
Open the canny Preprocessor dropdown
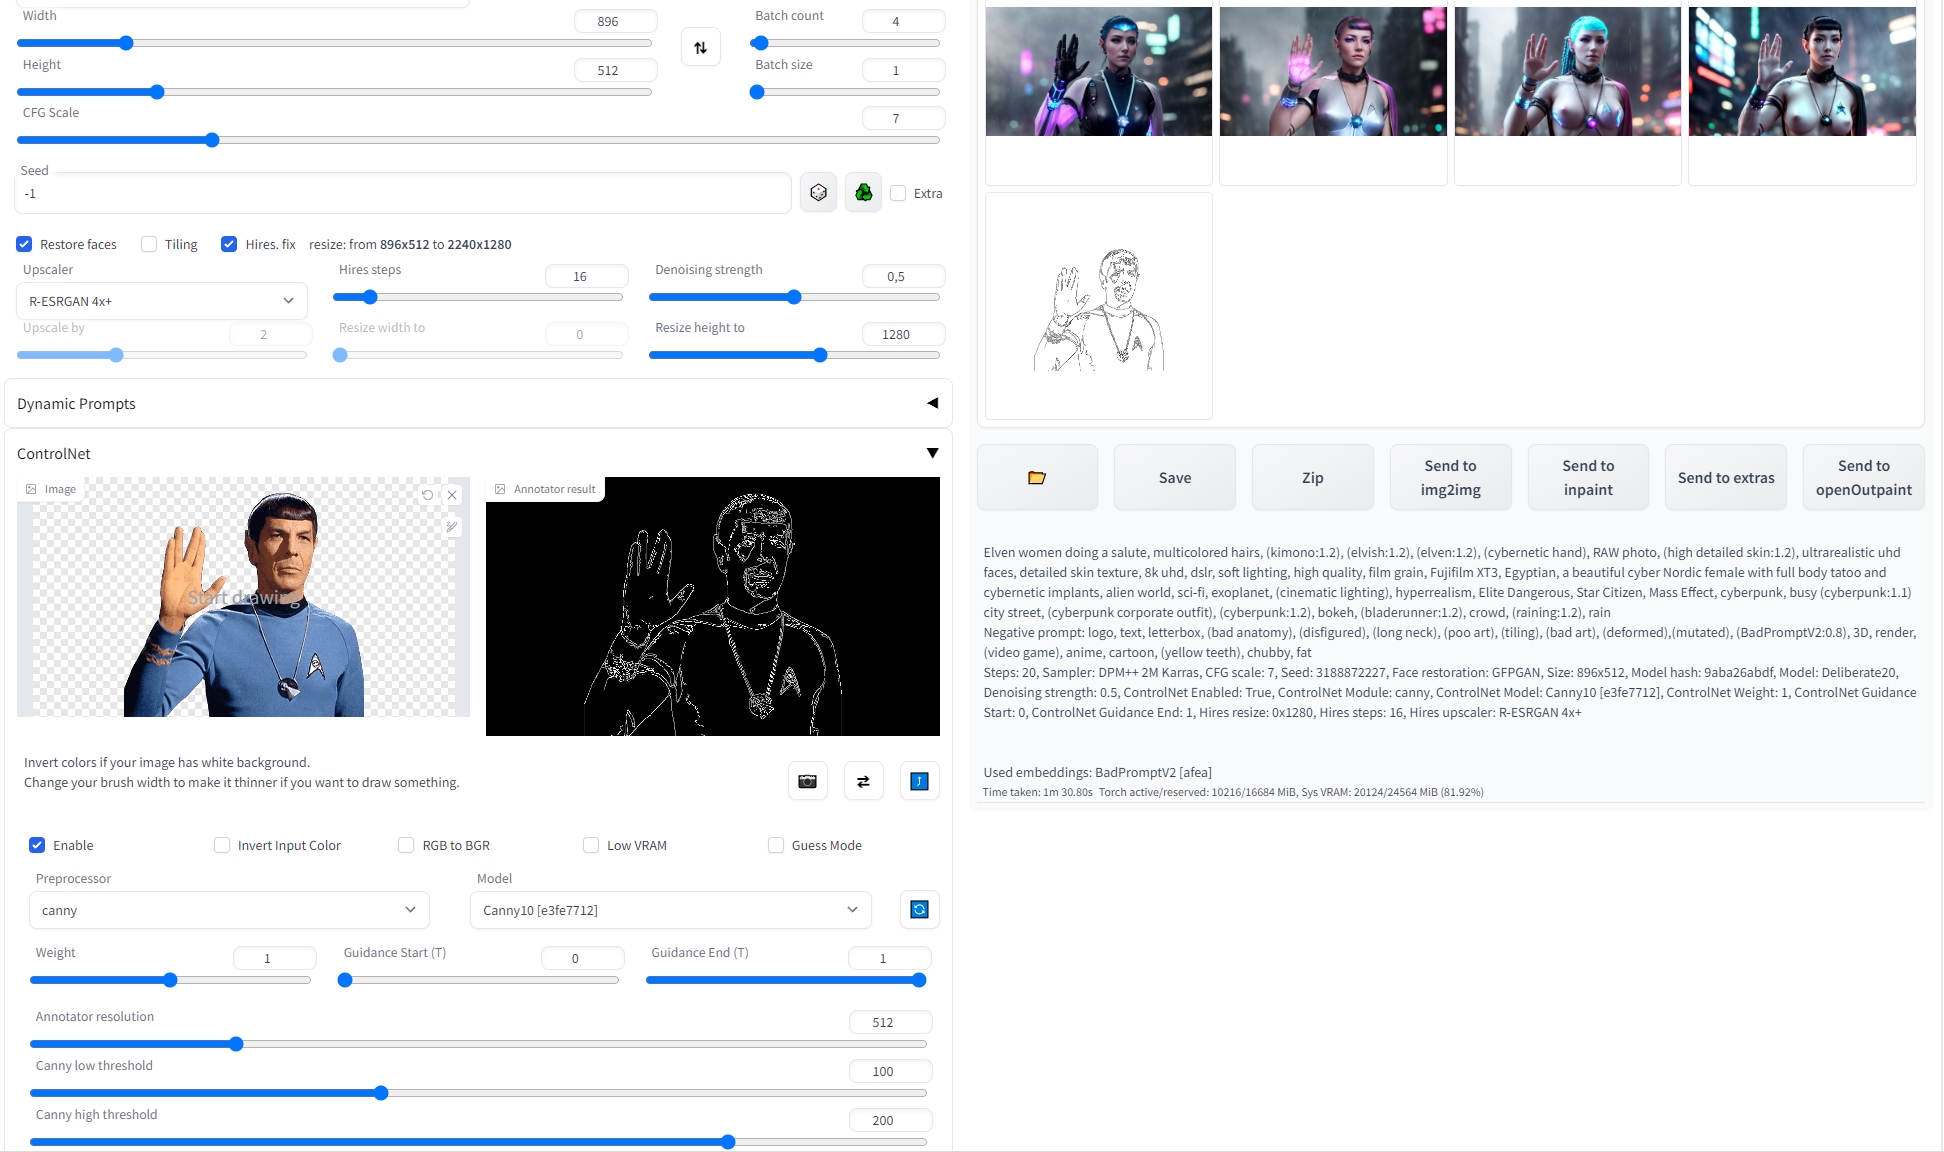coord(229,910)
